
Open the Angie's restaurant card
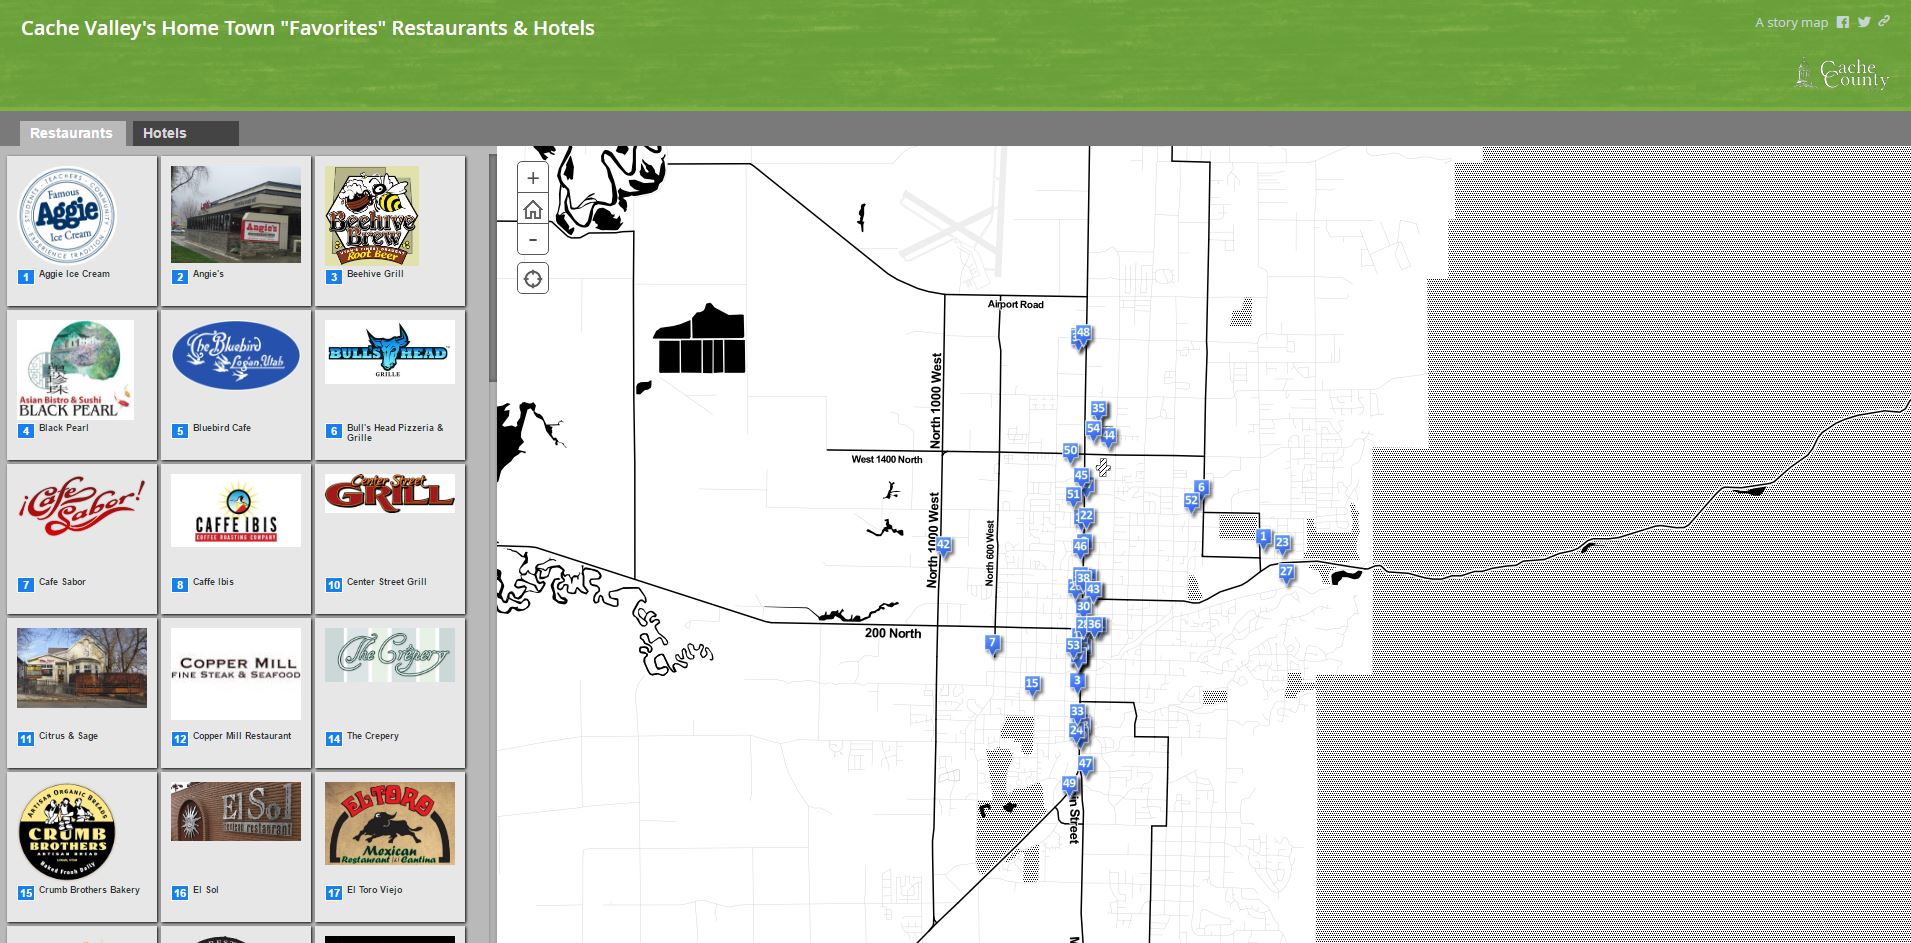pos(236,231)
